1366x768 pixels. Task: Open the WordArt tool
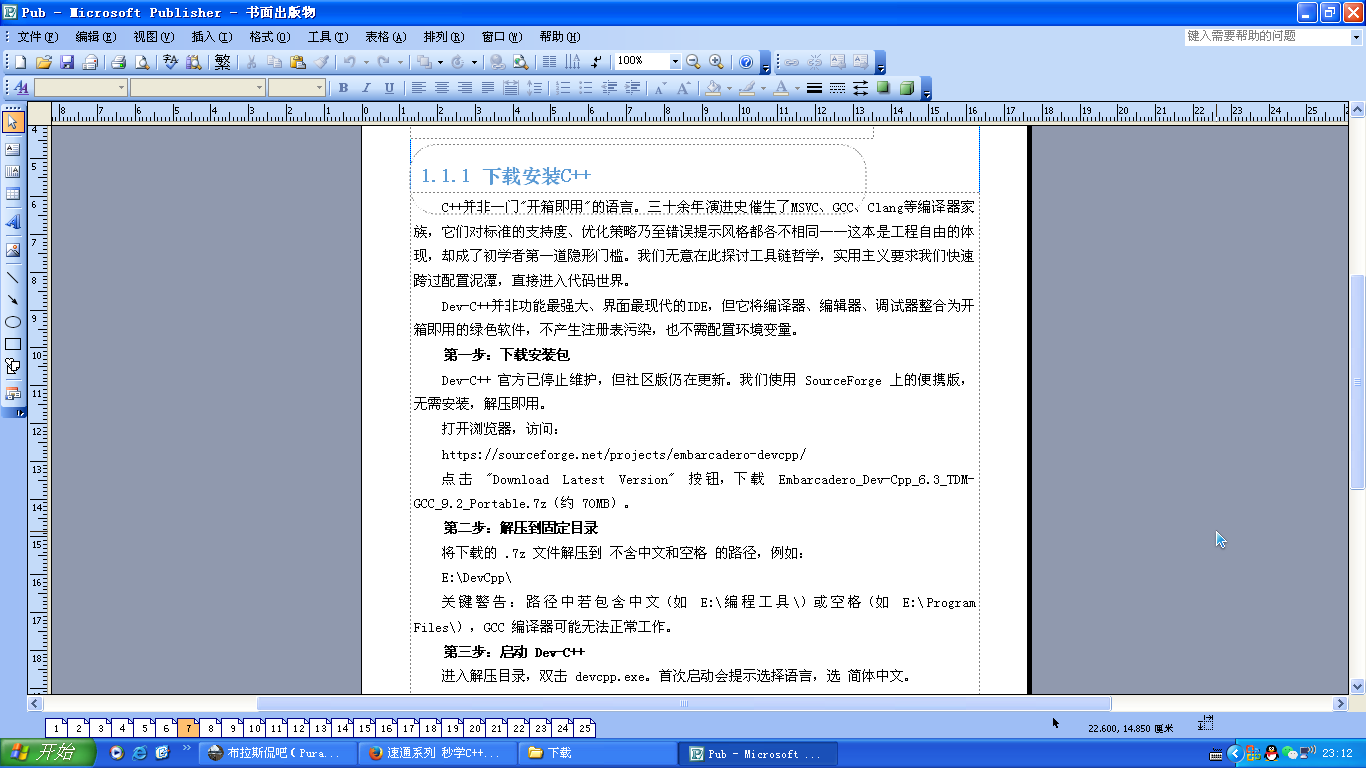[13, 221]
